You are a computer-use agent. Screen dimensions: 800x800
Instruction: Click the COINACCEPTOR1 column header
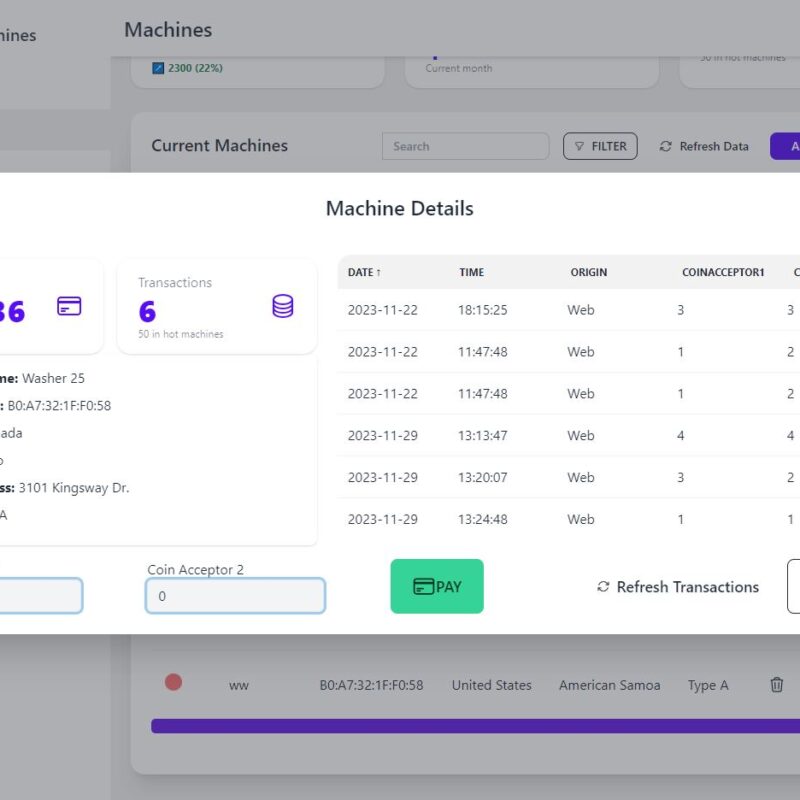click(723, 272)
